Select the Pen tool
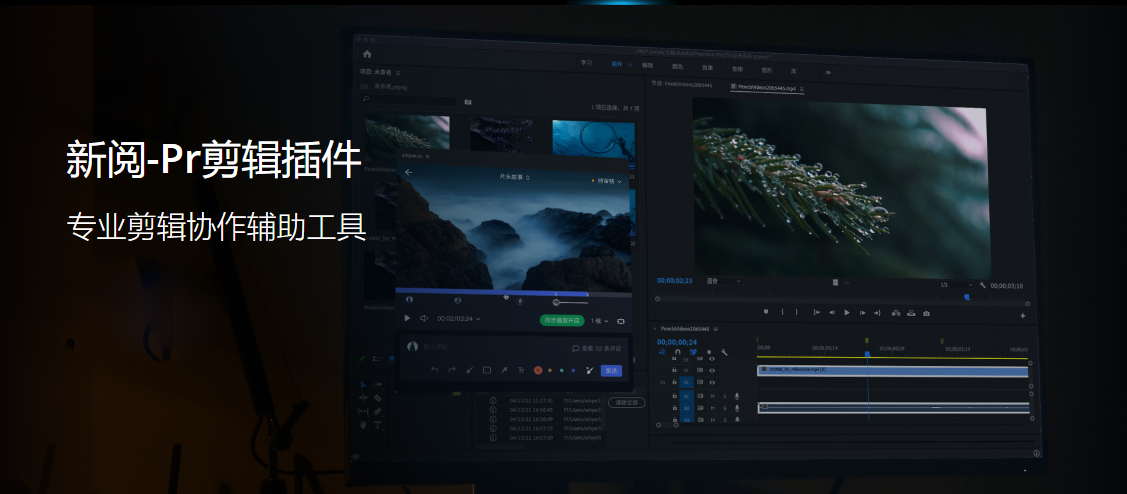The image size is (1127, 494). 377,411
